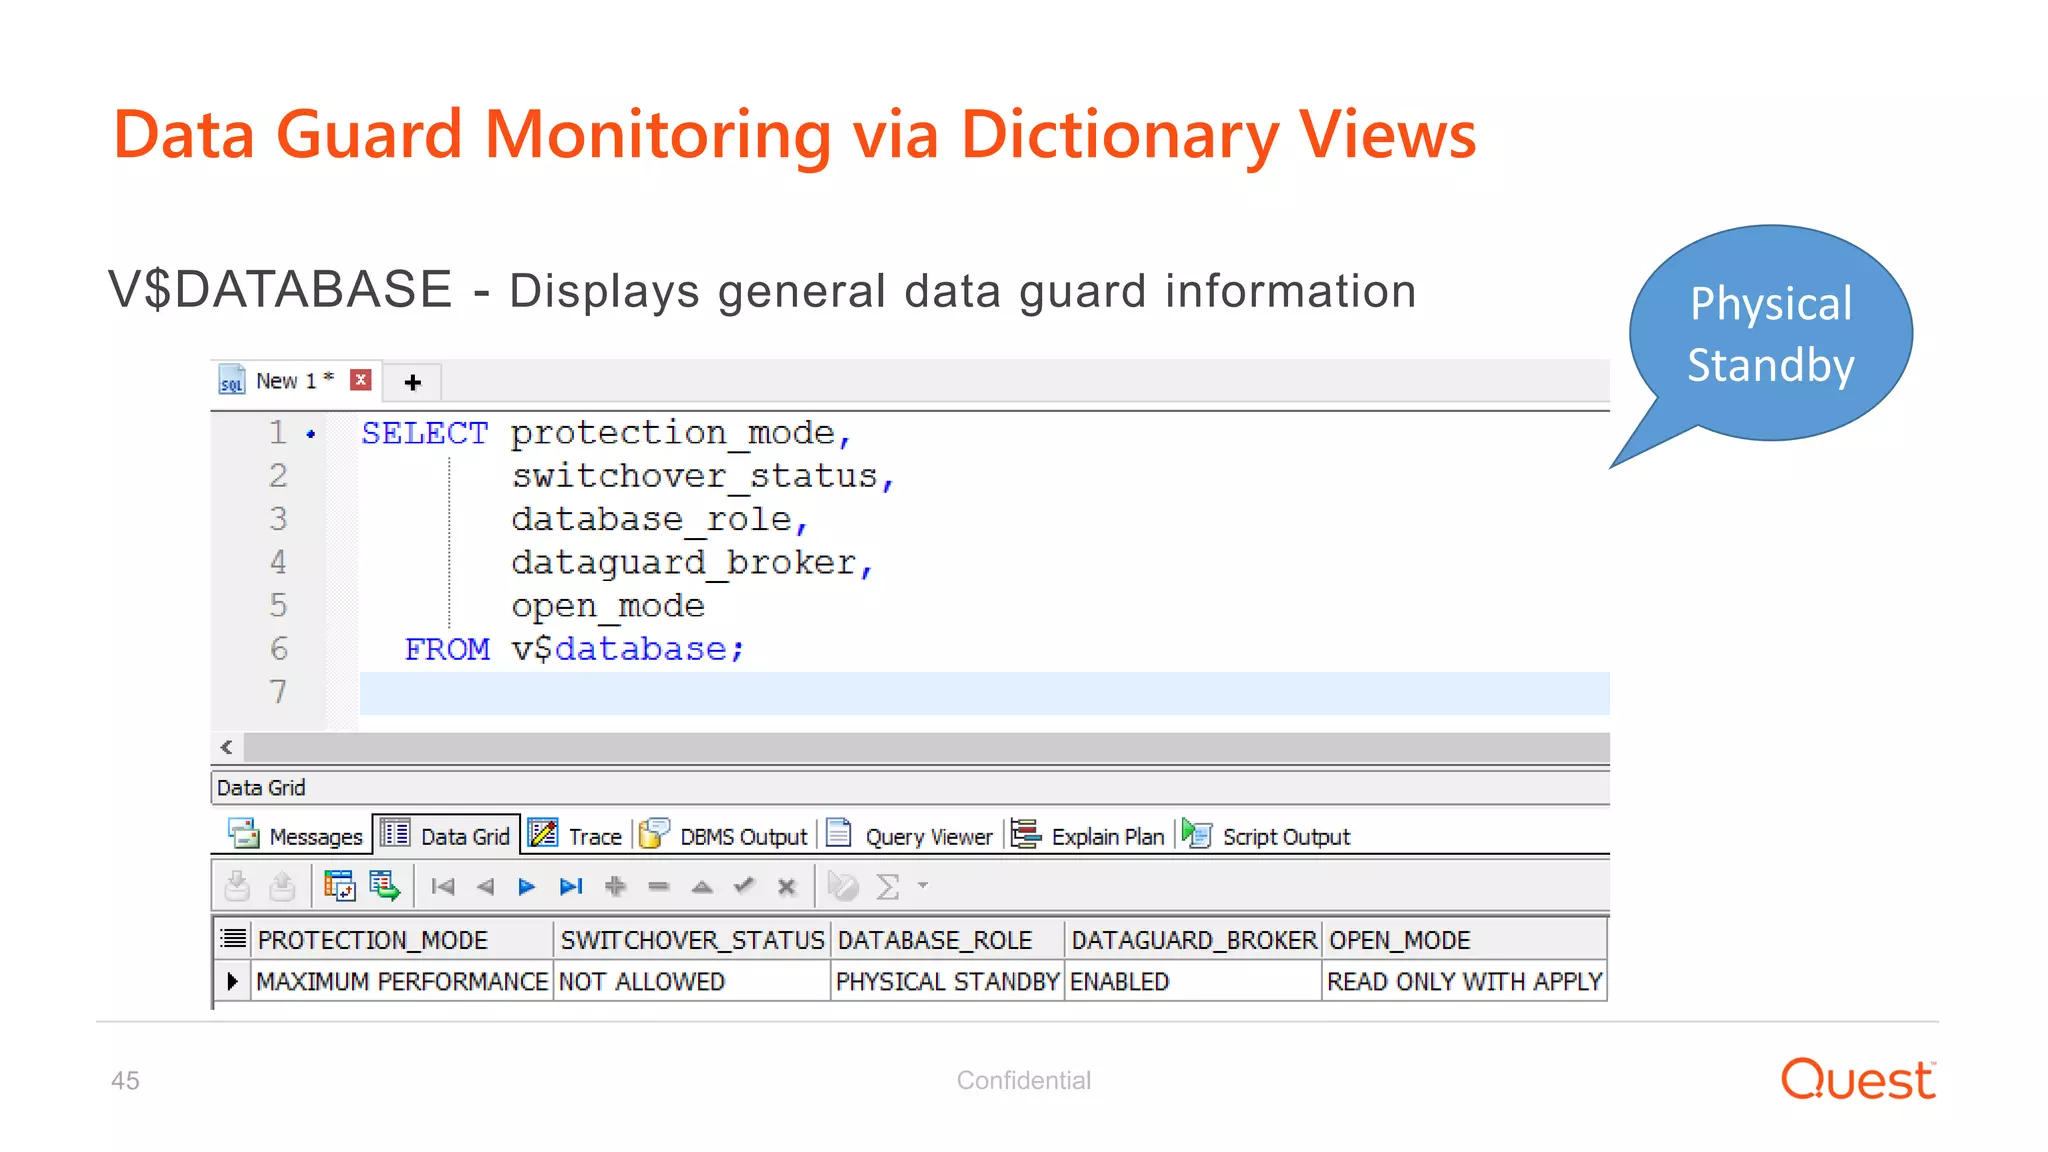Click the sigma calculation icon
2048x1152 pixels.
click(x=888, y=886)
